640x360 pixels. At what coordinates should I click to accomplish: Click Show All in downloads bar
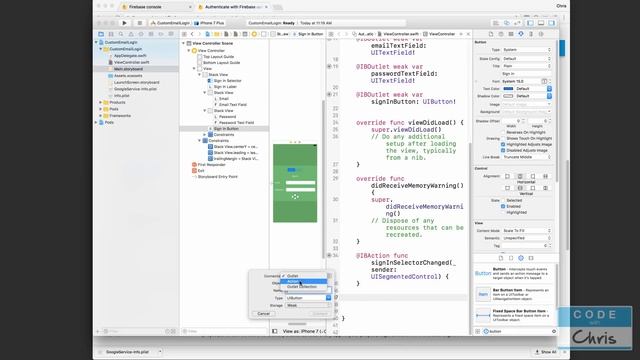coord(545,352)
